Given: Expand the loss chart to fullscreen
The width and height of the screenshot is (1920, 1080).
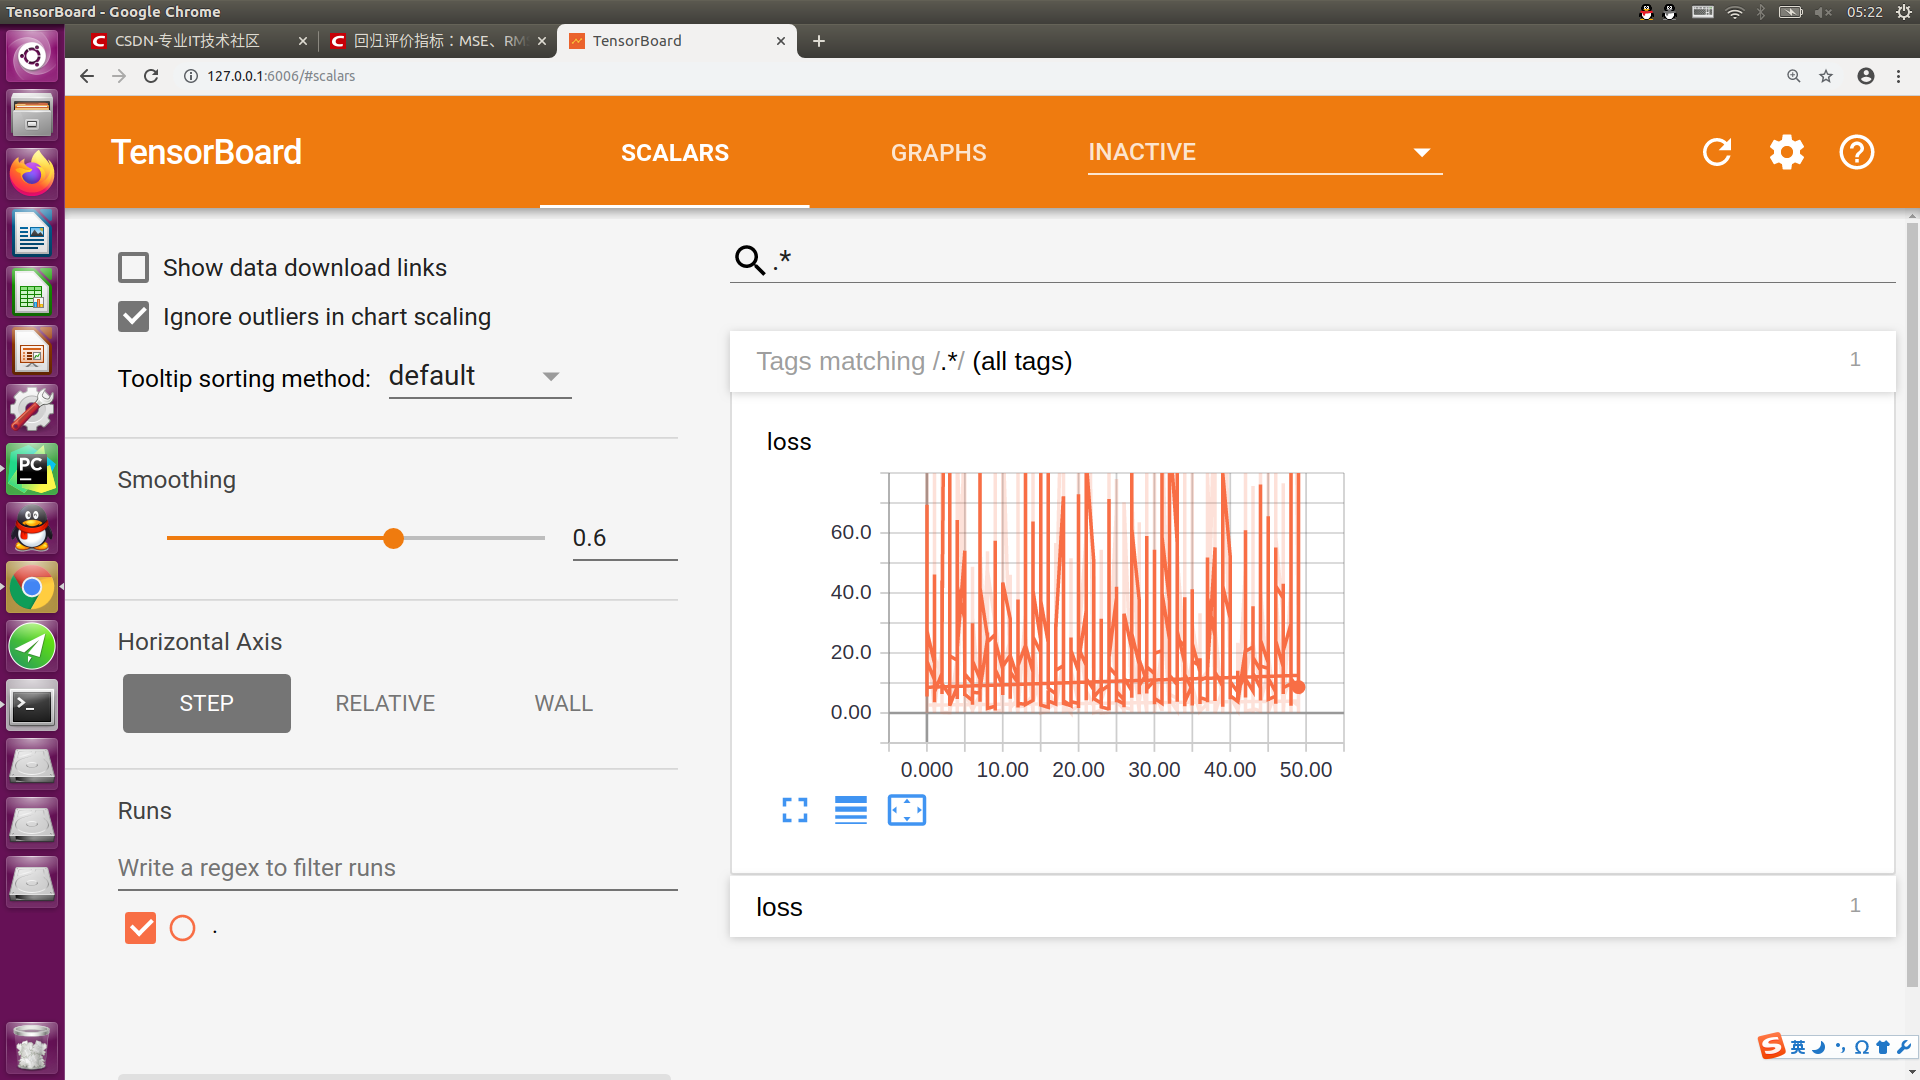Looking at the screenshot, I should pos(794,810).
